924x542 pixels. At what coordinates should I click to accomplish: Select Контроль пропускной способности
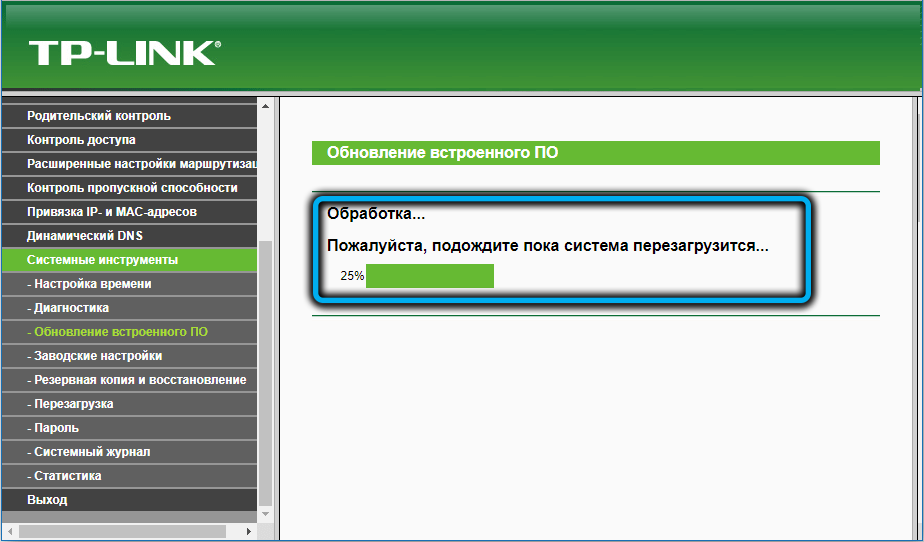click(x=129, y=188)
